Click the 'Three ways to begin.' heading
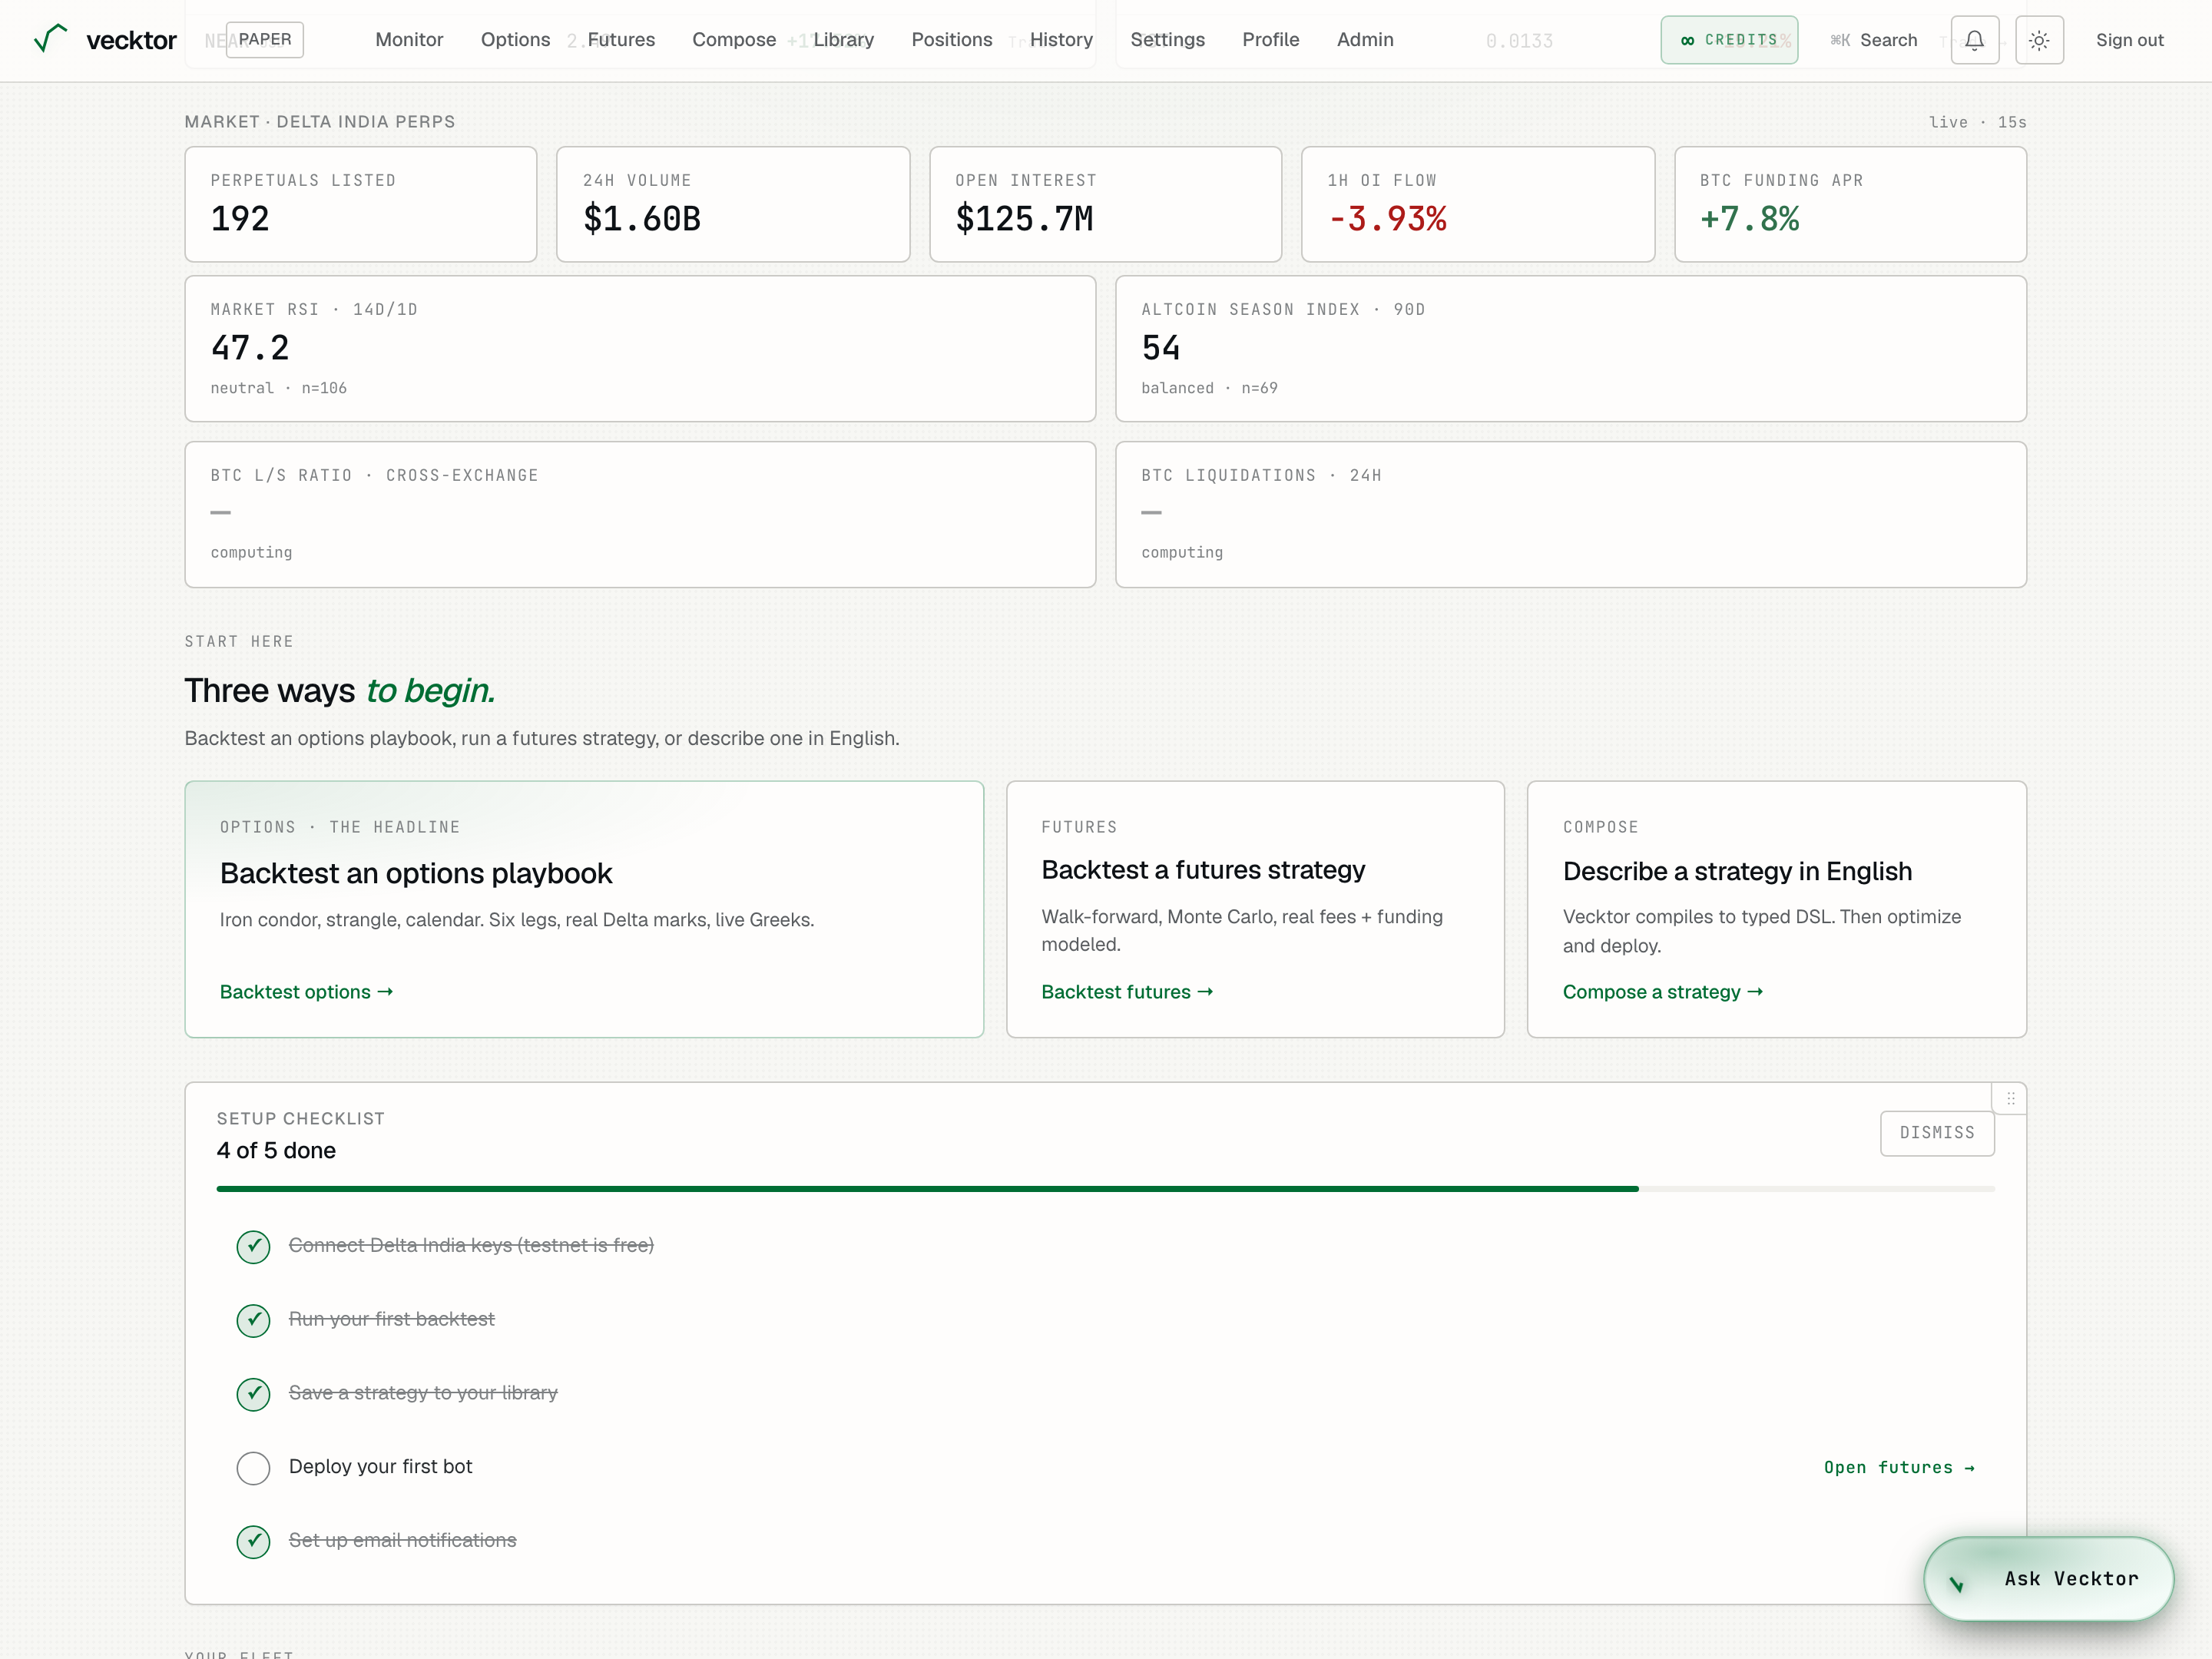This screenshot has width=2212, height=1659. pyautogui.click(x=340, y=690)
